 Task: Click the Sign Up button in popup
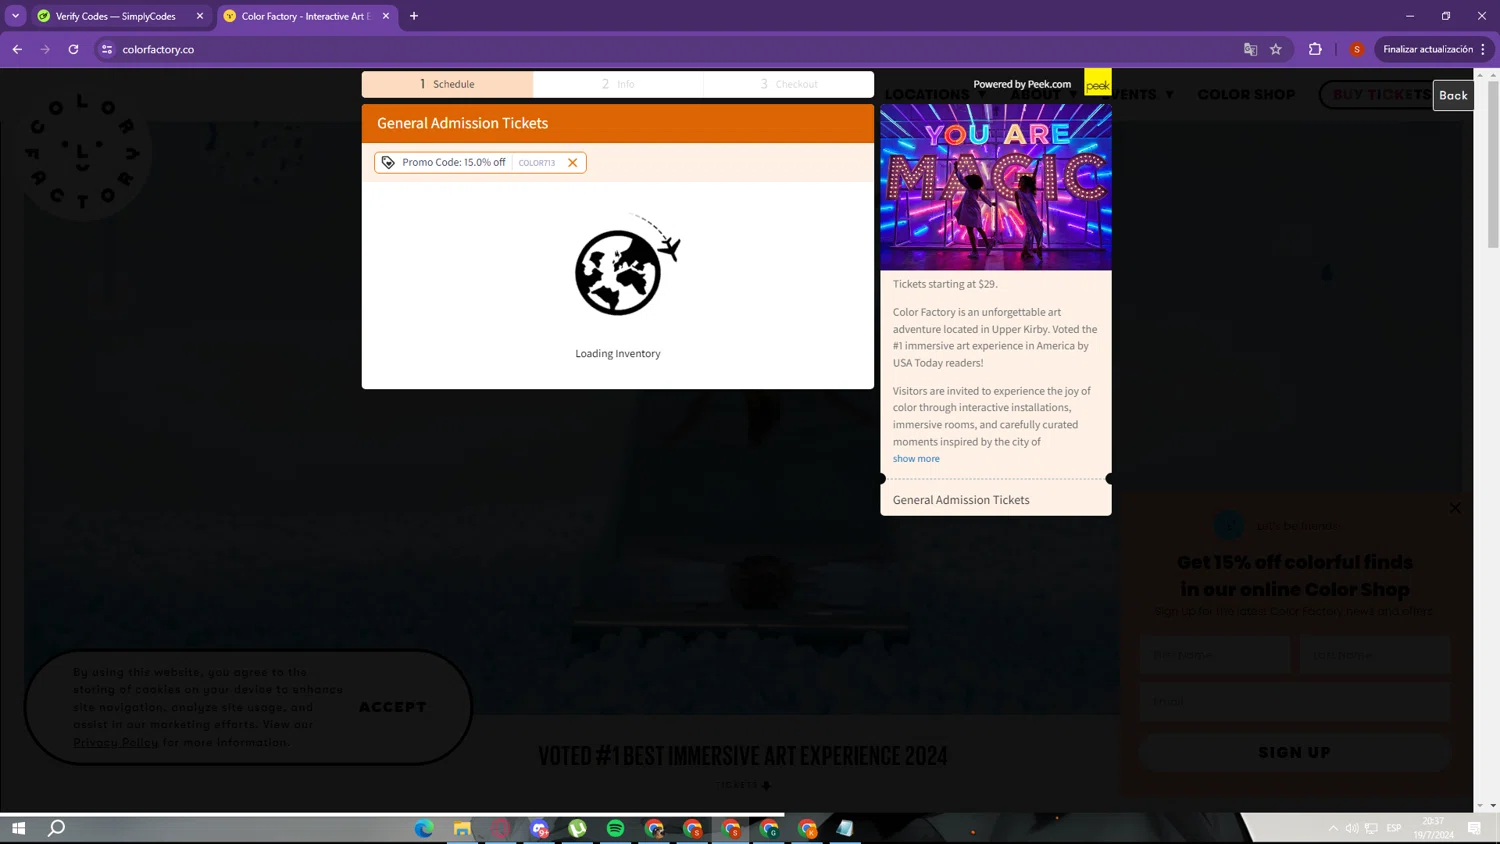point(1294,752)
